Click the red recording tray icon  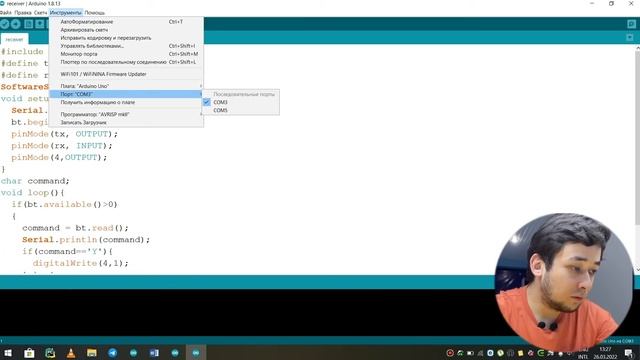450,353
